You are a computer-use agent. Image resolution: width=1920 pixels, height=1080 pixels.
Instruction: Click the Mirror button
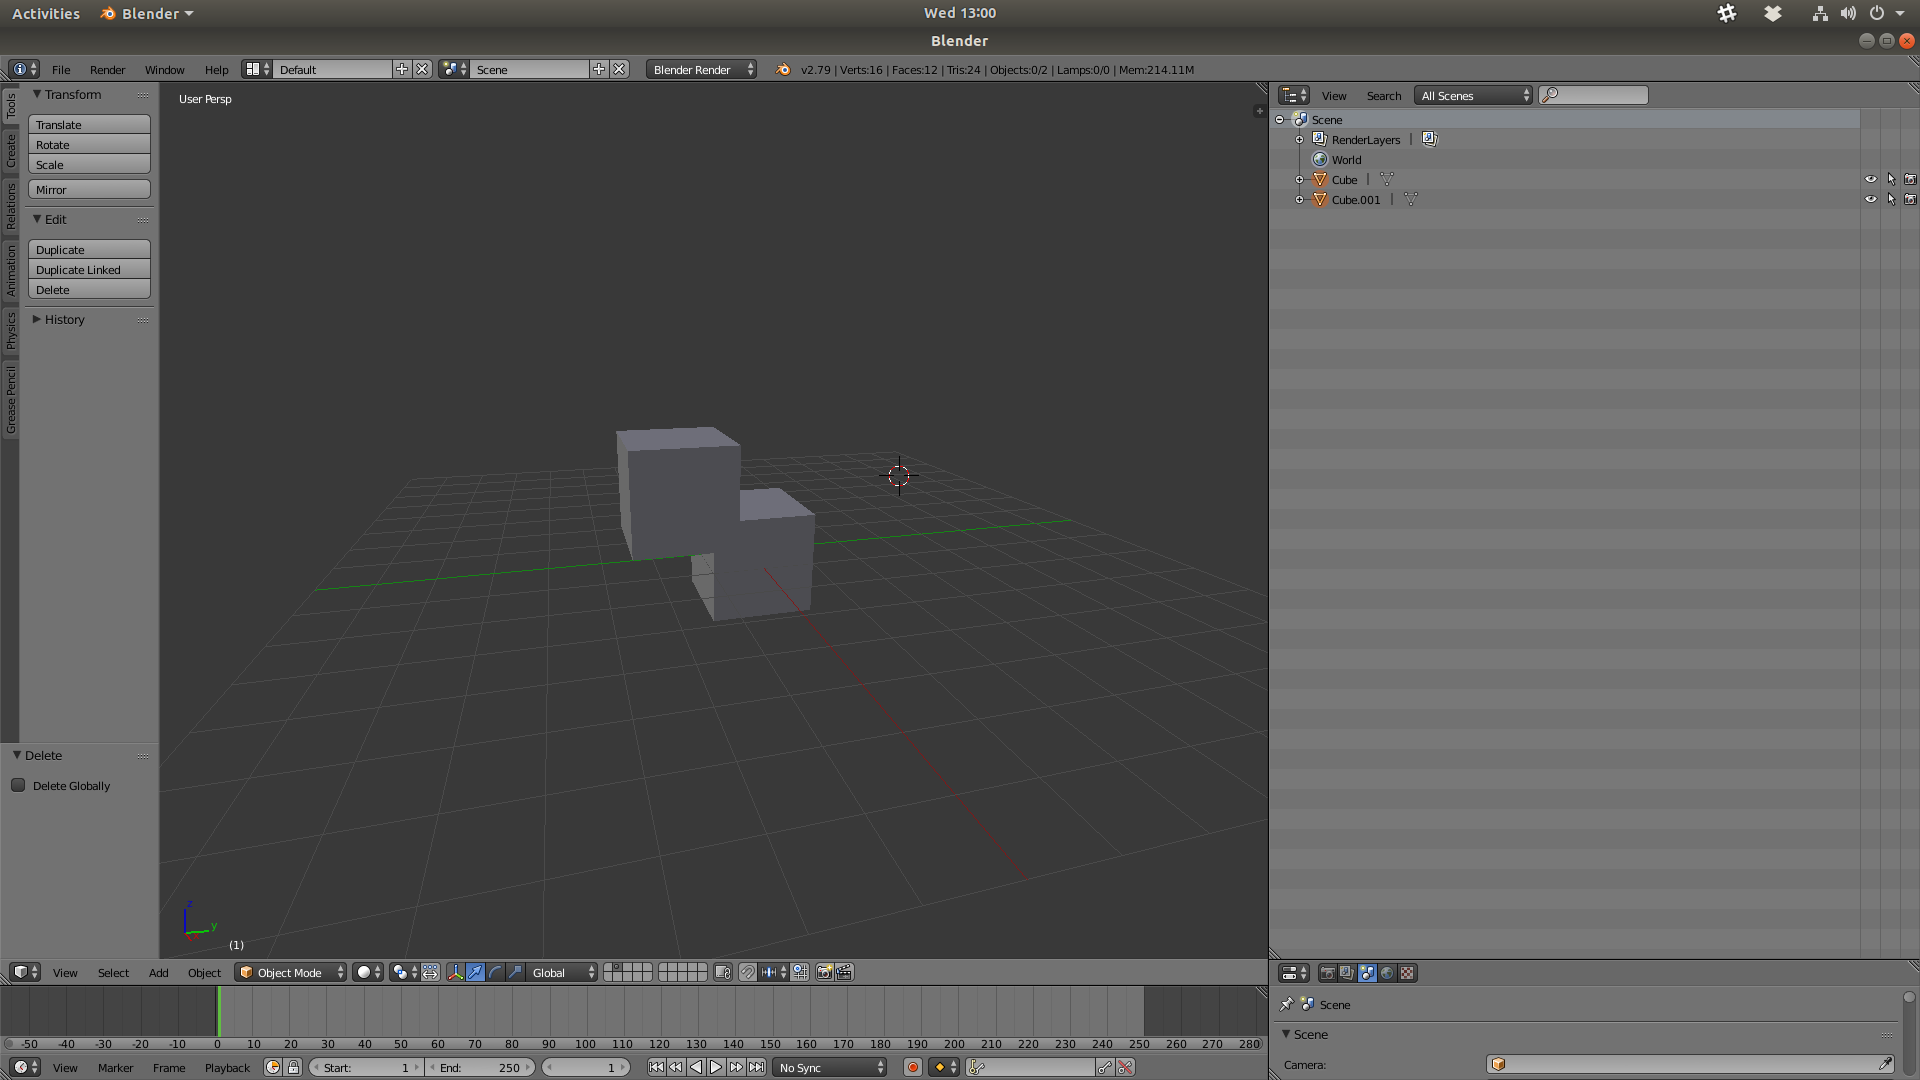click(x=89, y=190)
